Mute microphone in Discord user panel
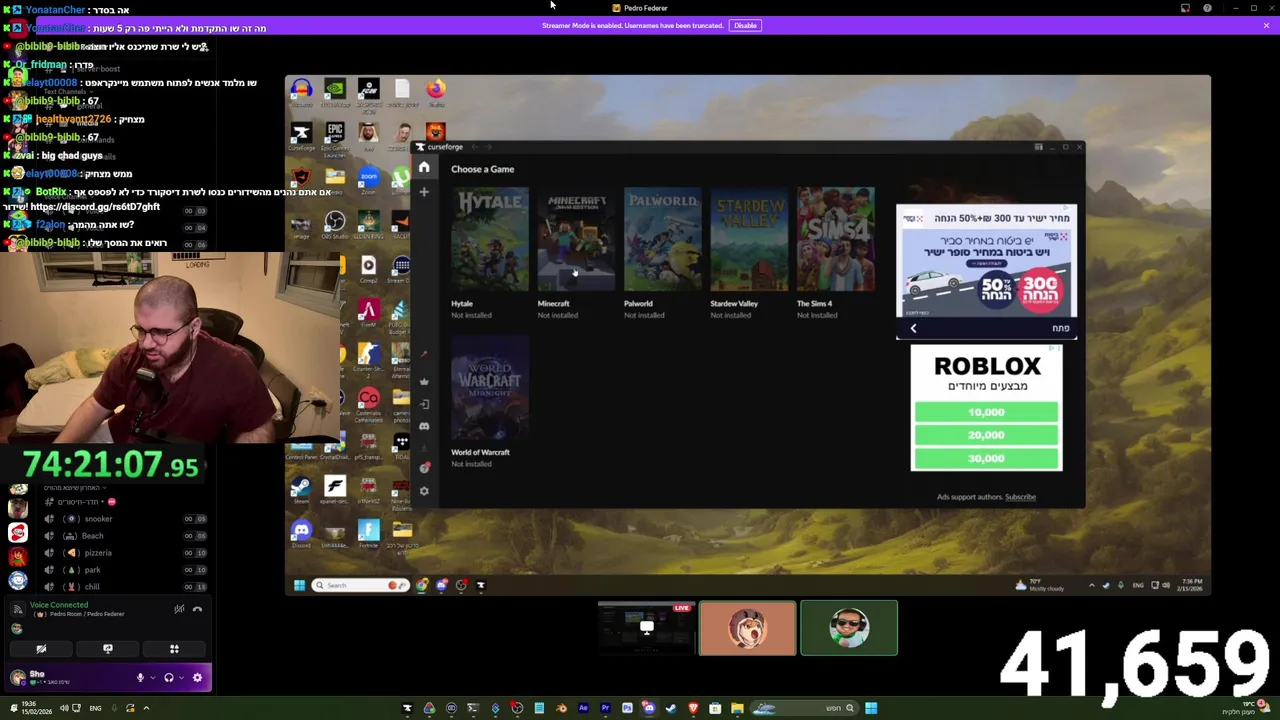This screenshot has width=1280, height=720. 140,678
